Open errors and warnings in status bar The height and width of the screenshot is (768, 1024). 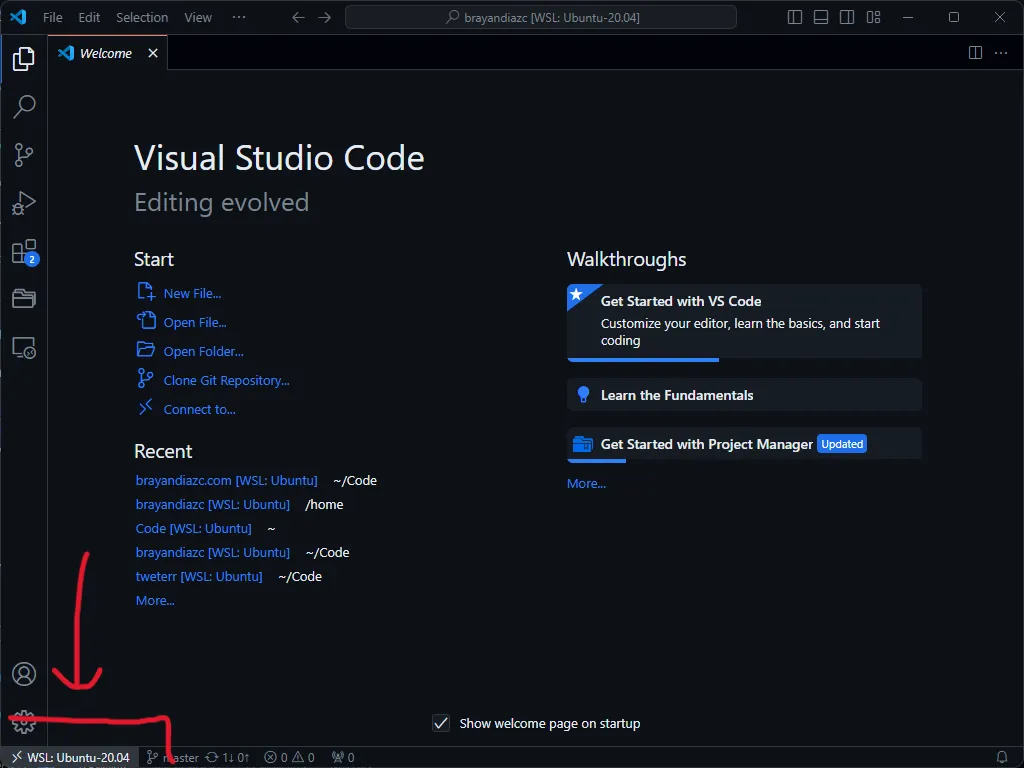[289, 758]
